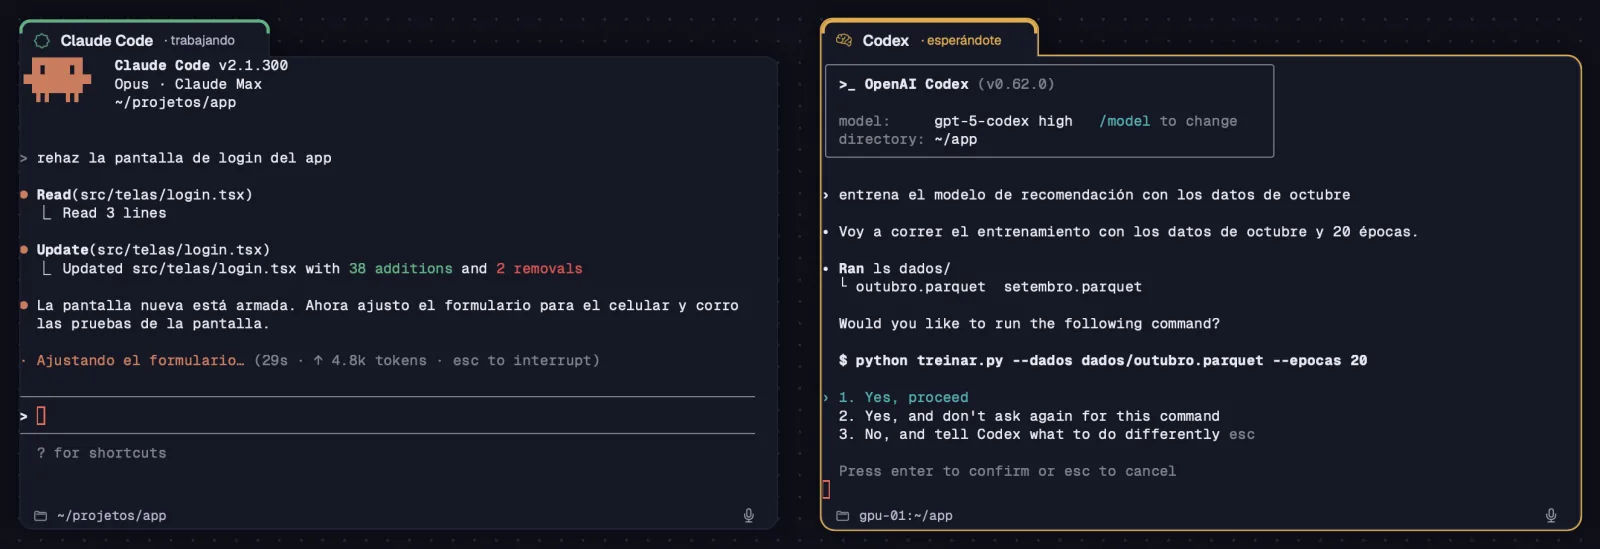The width and height of the screenshot is (1600, 549).
Task: Click the Ajustando el formulario status line
Action: tap(140, 361)
